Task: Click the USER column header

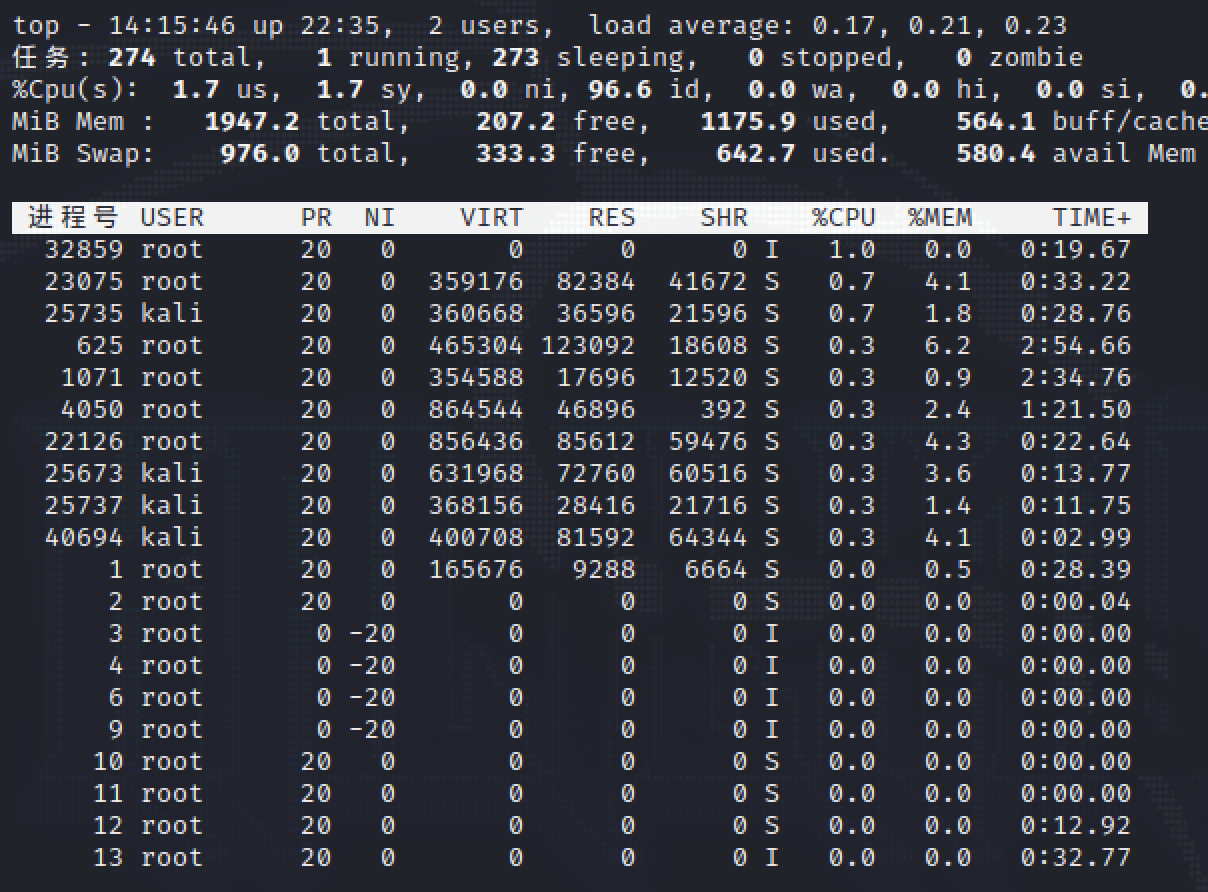Action: click(x=172, y=218)
